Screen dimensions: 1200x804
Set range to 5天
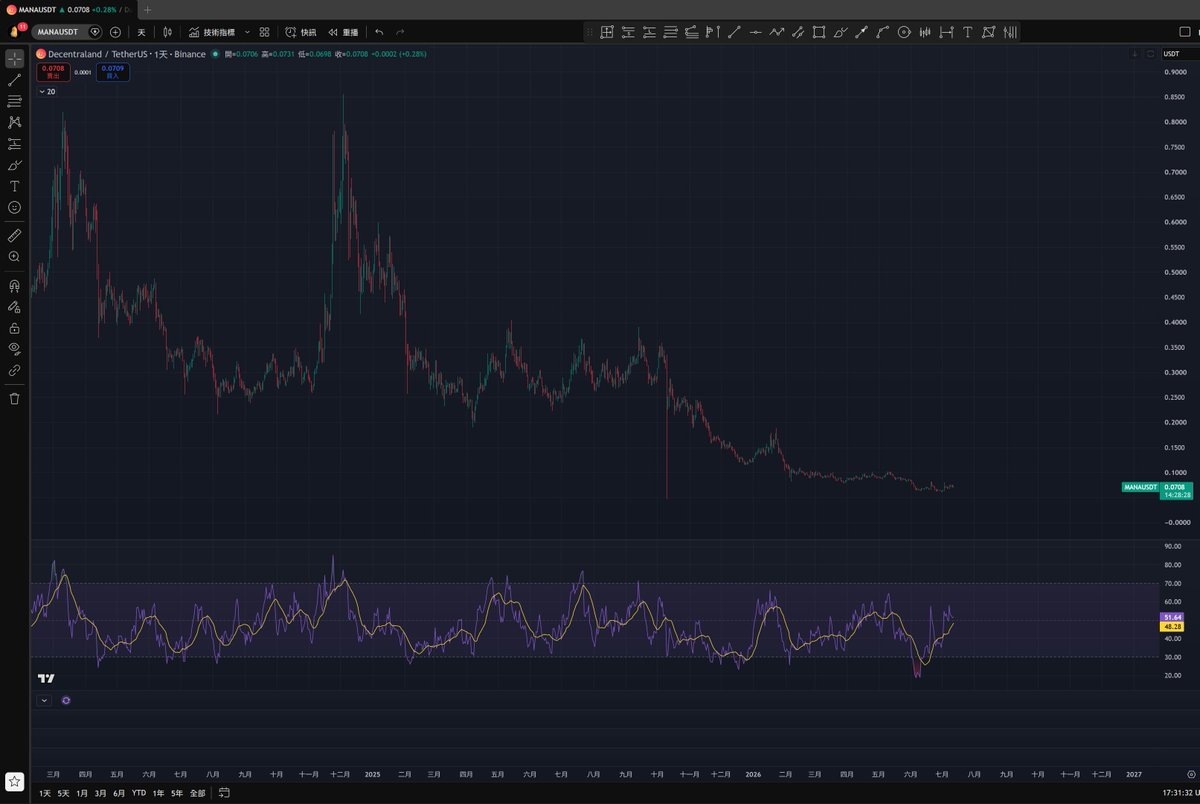(64, 792)
